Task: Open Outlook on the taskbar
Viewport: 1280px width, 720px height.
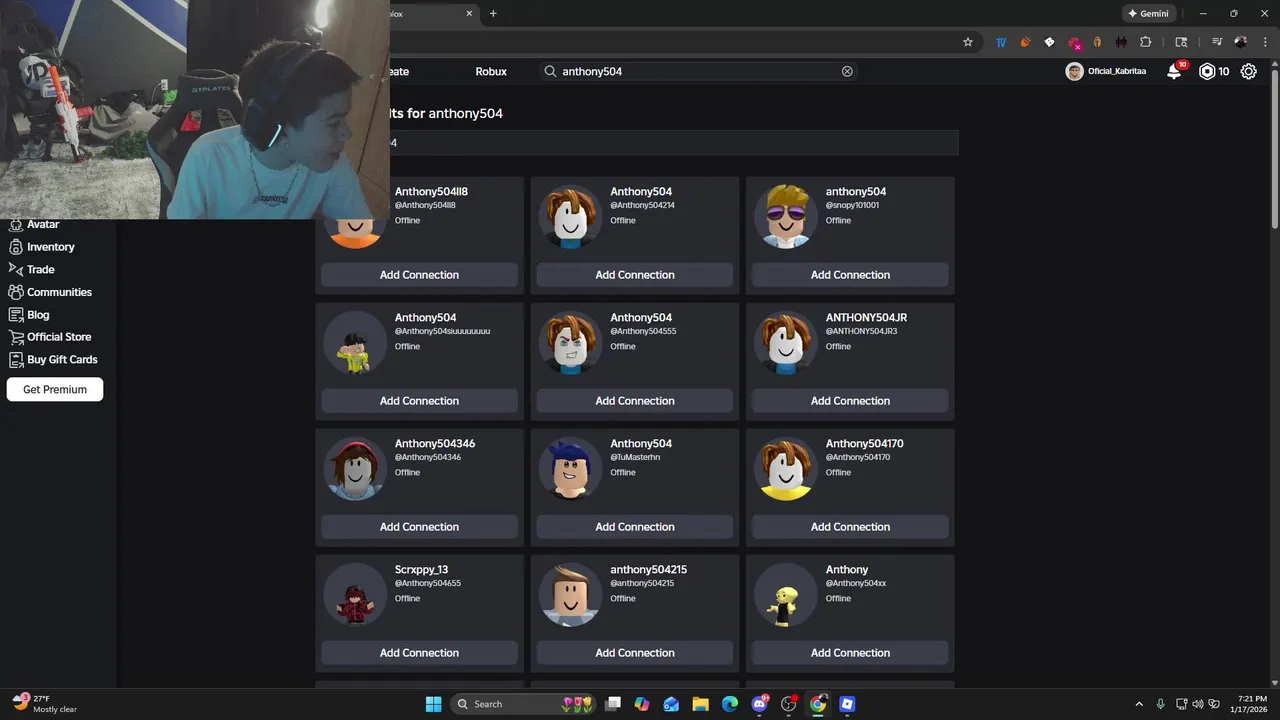Action: click(x=671, y=704)
